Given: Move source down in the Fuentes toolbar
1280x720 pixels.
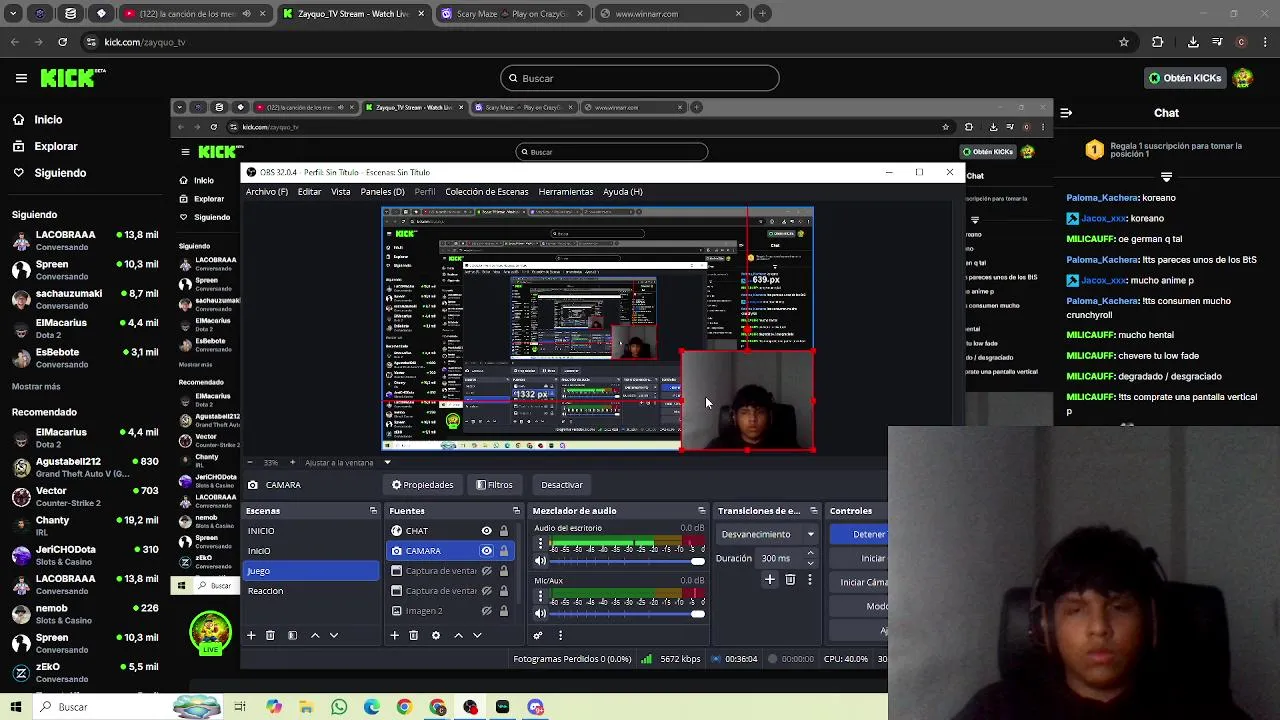Looking at the screenshot, I should pyautogui.click(x=477, y=635).
